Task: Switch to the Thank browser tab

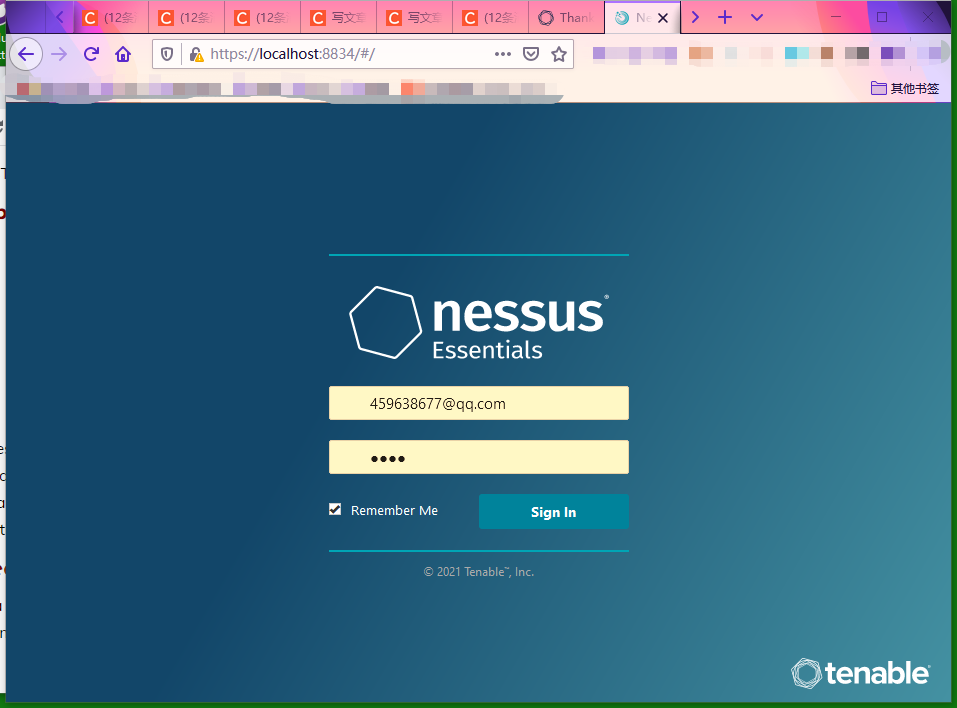Action: 565,17
